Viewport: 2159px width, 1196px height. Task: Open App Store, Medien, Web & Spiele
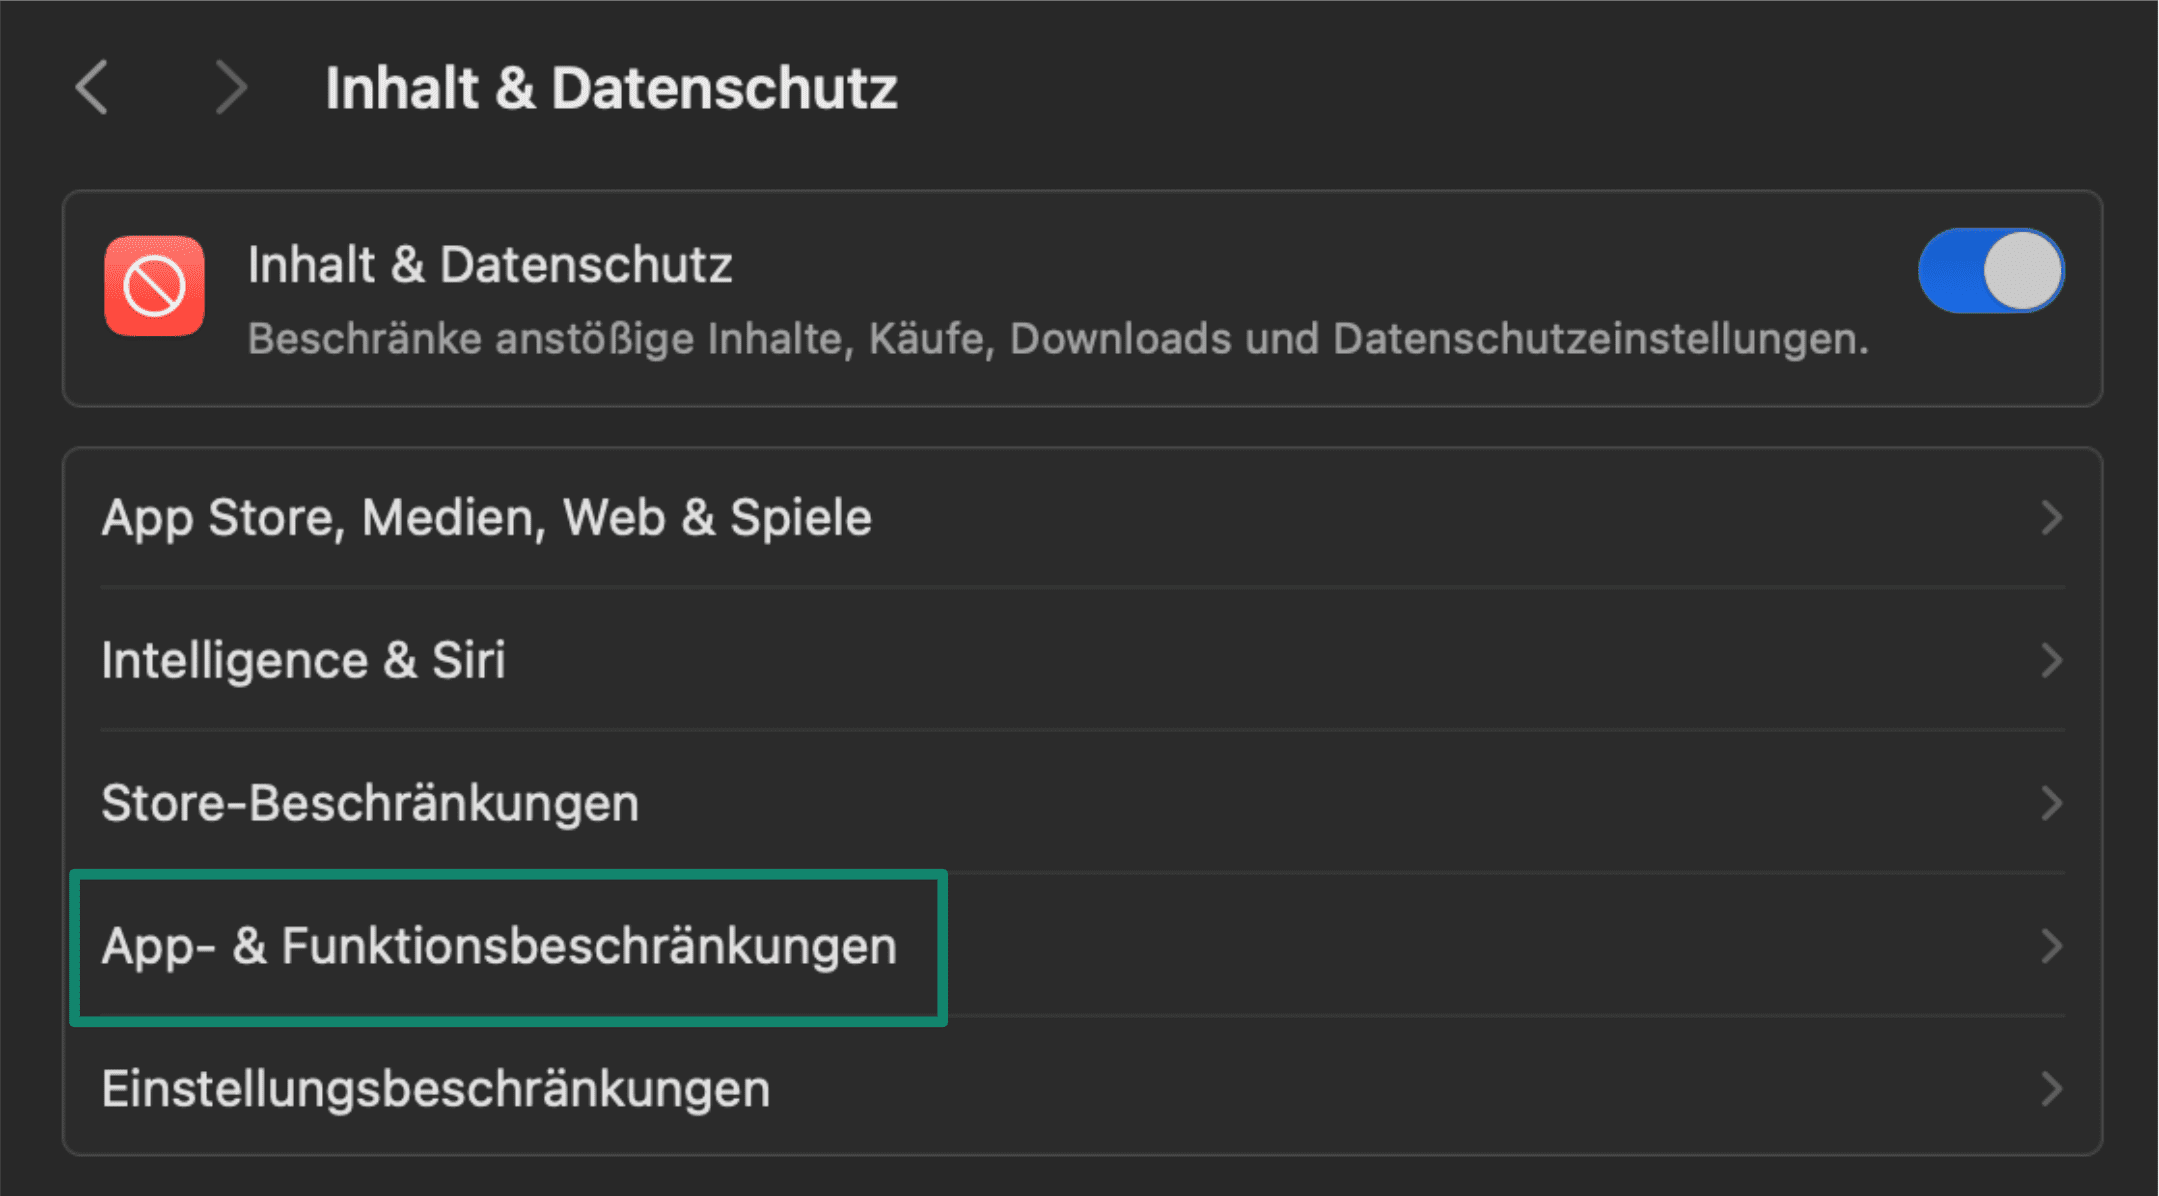click(487, 518)
